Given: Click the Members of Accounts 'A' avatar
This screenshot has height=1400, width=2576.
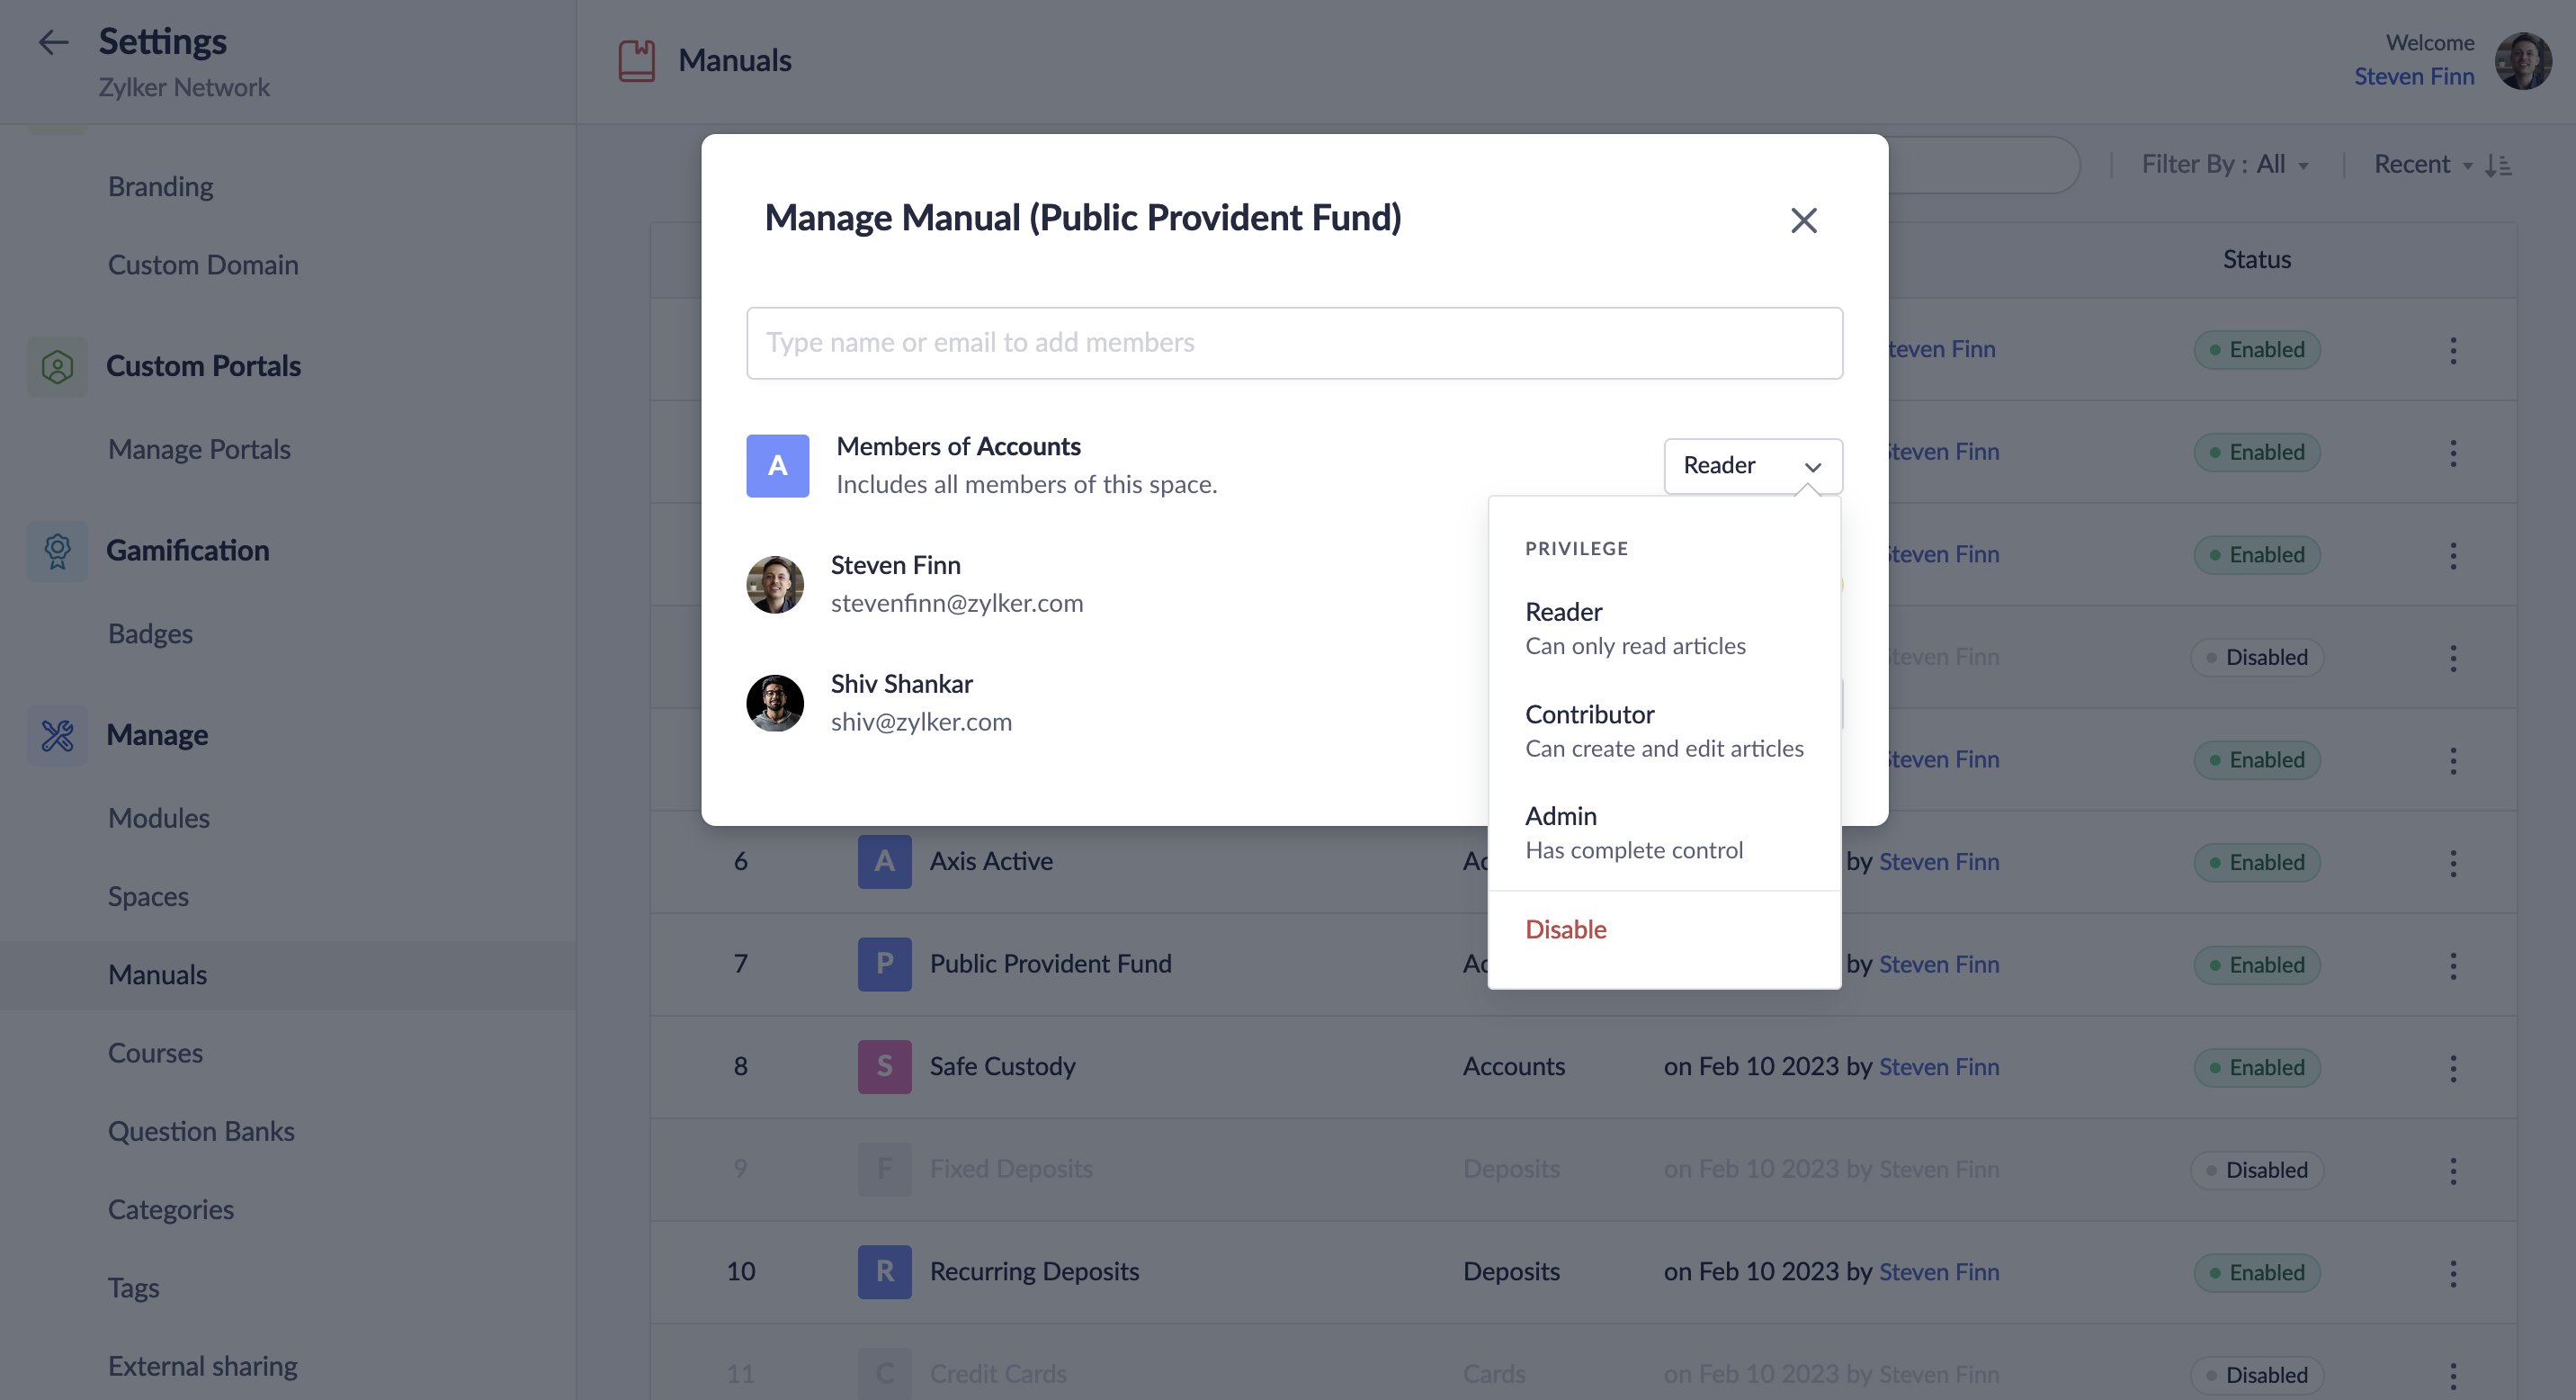Looking at the screenshot, I should [777, 465].
